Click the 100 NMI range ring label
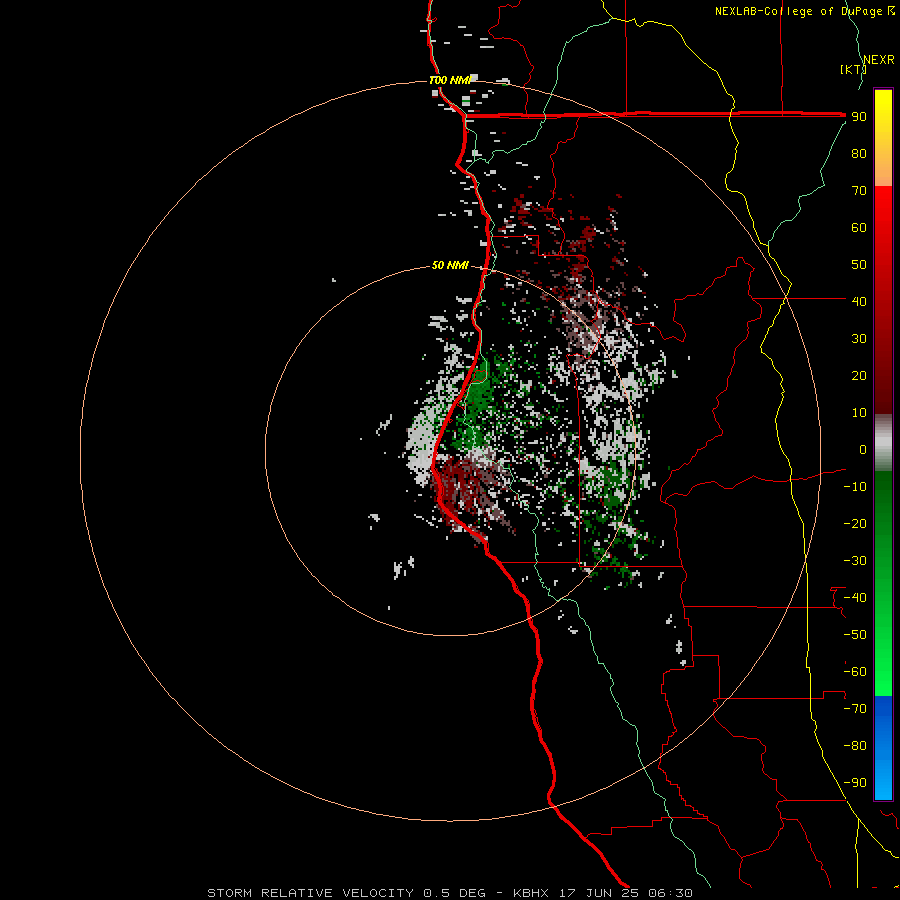The image size is (900, 900). (449, 80)
